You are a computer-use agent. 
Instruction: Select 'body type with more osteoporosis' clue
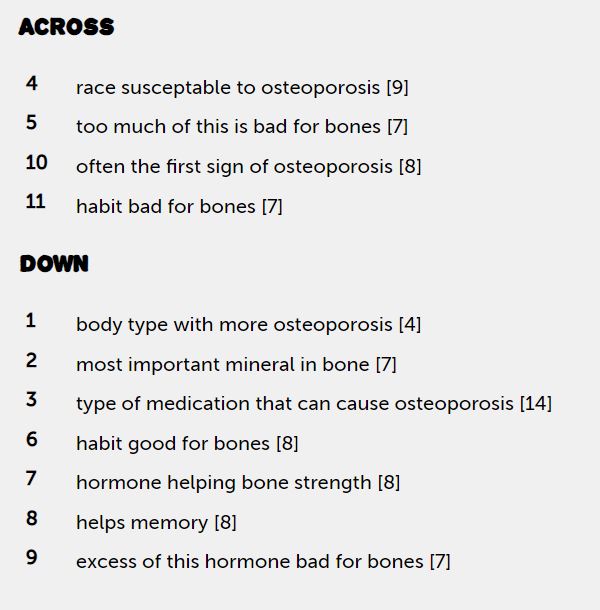(248, 325)
